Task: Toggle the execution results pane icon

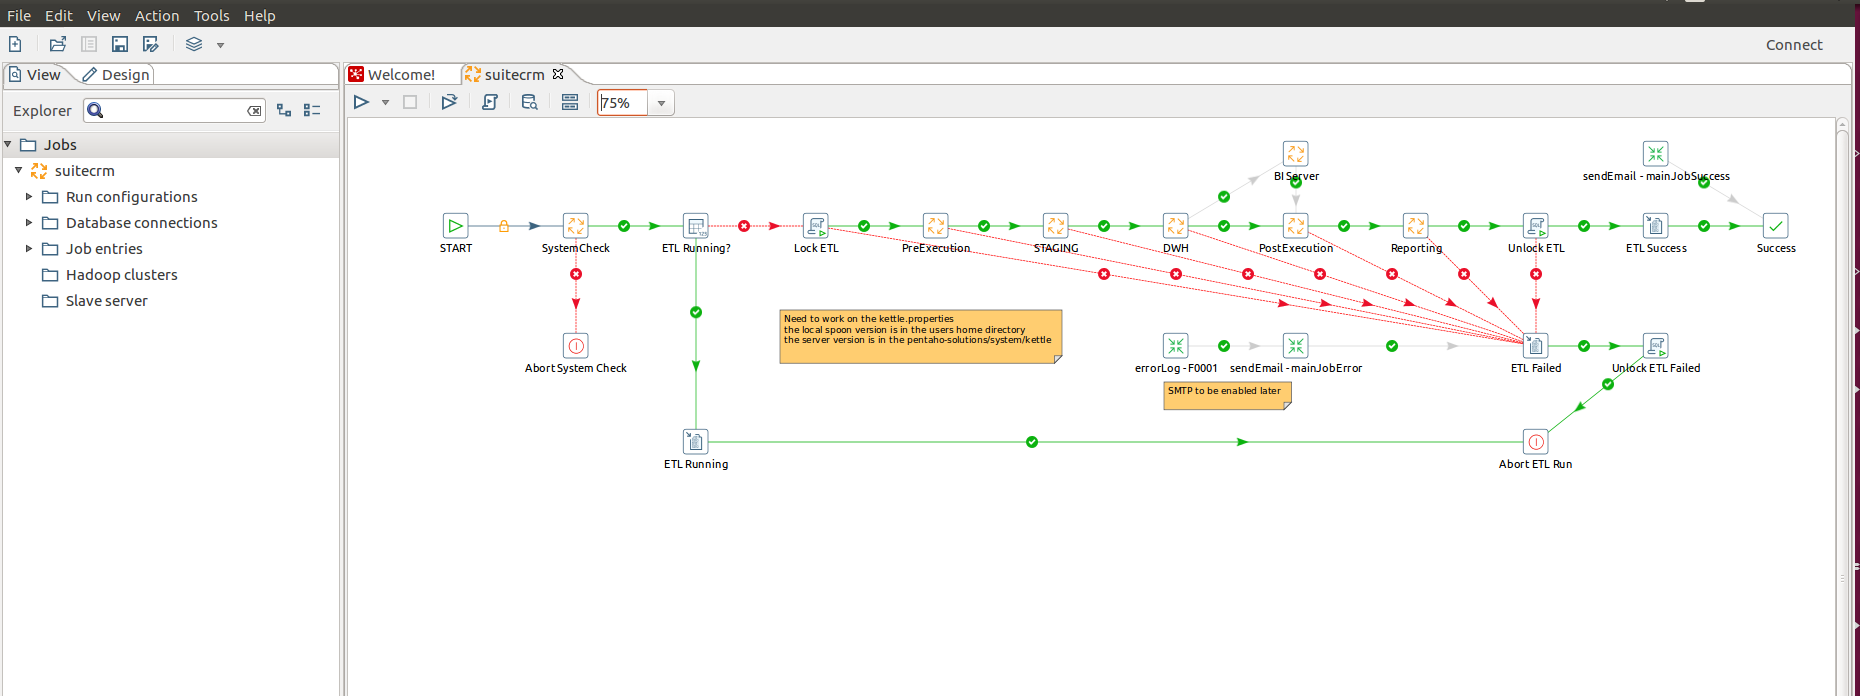Action: click(x=570, y=102)
